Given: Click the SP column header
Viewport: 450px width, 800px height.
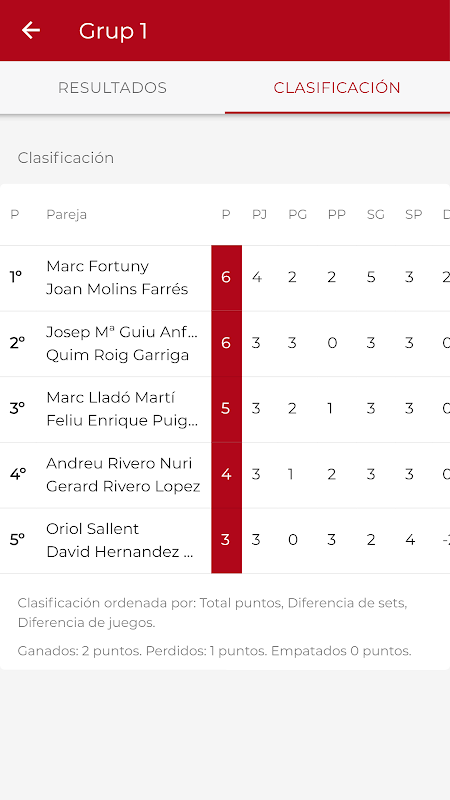Looking at the screenshot, I should [x=414, y=215].
